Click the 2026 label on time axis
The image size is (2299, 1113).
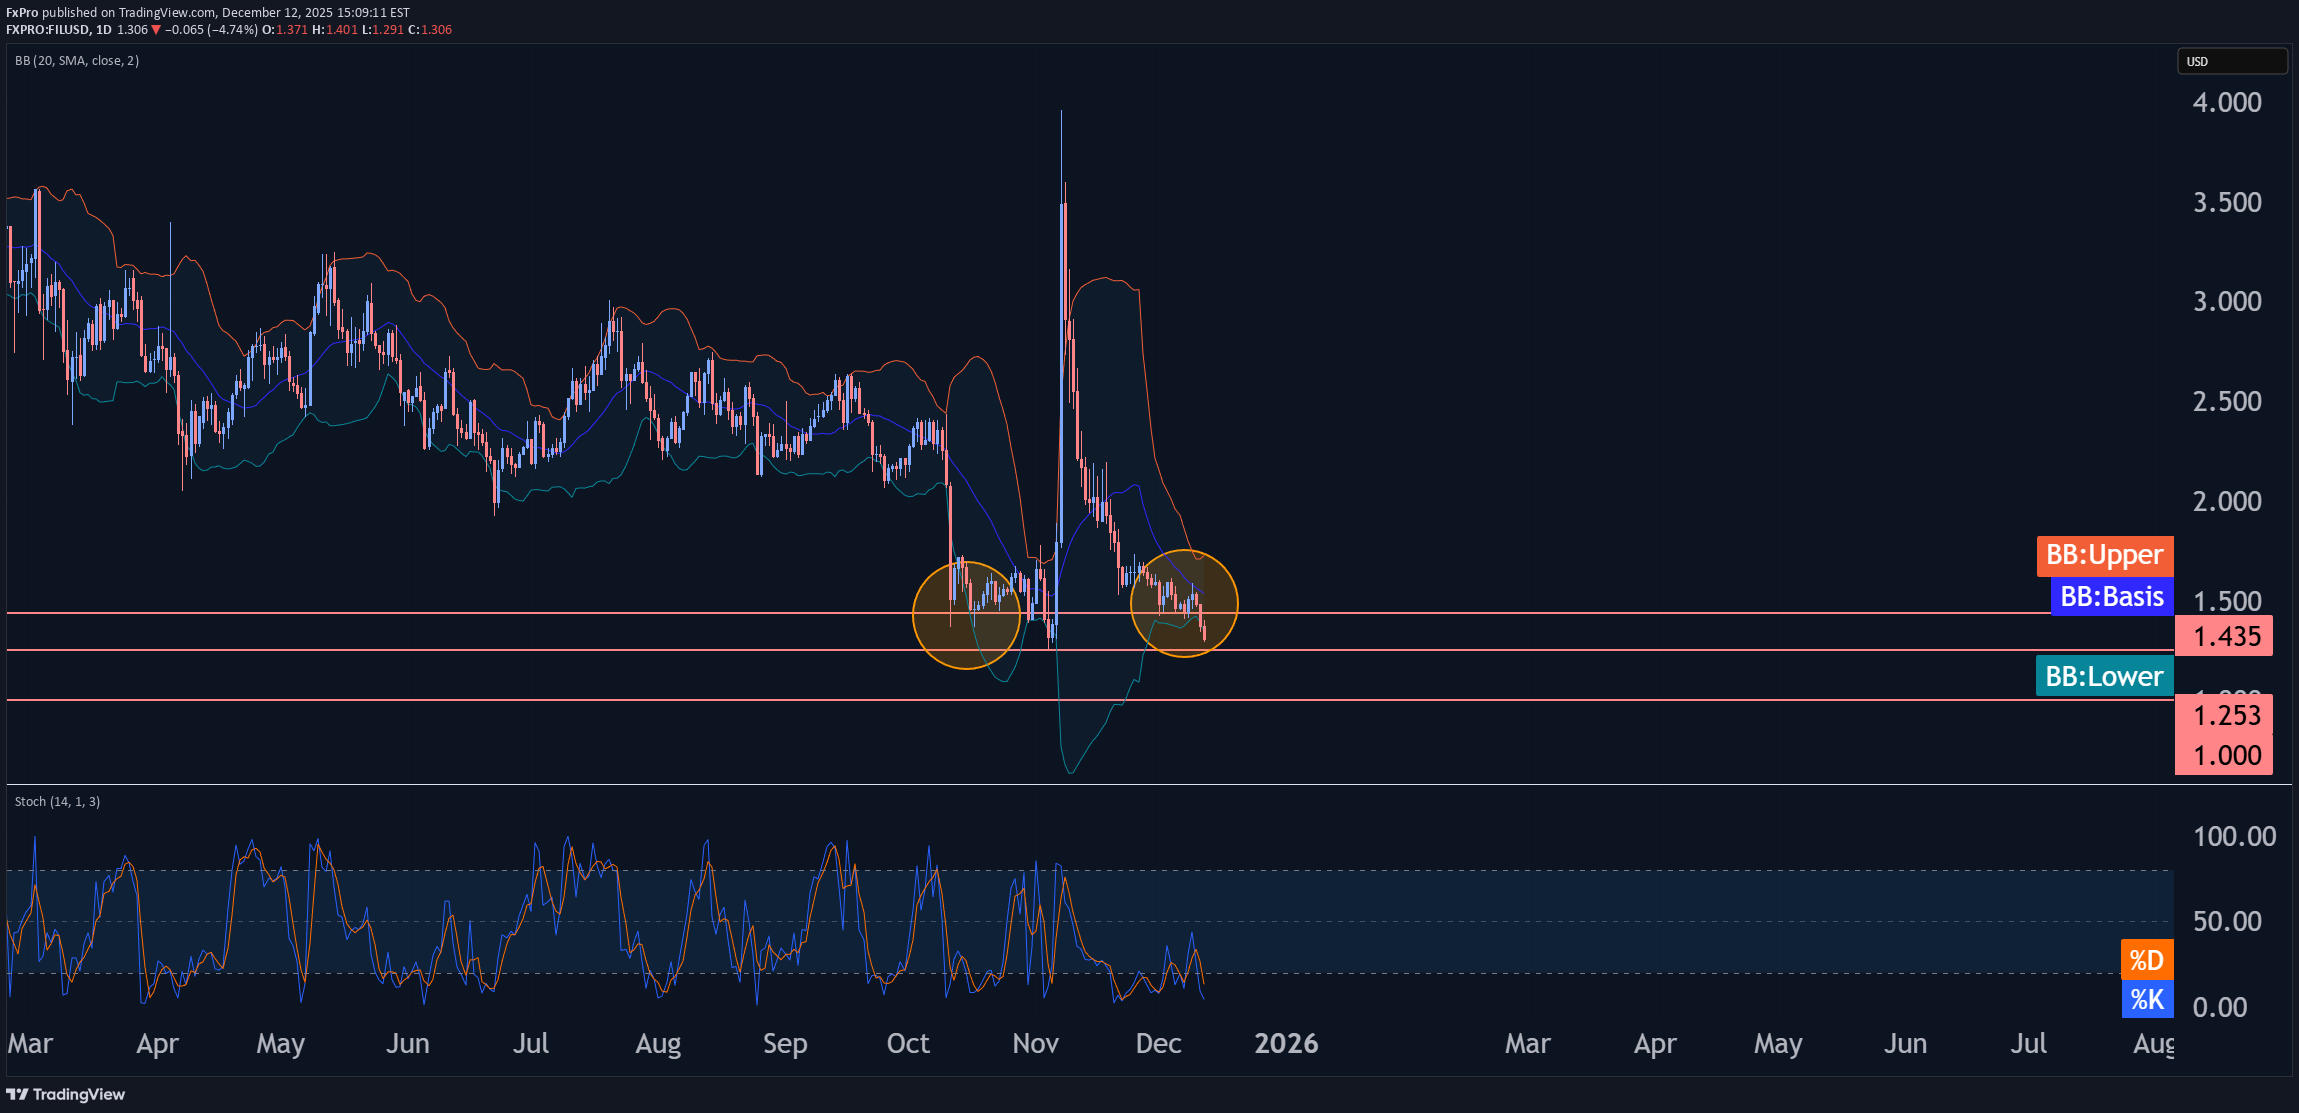pos(1286,1044)
